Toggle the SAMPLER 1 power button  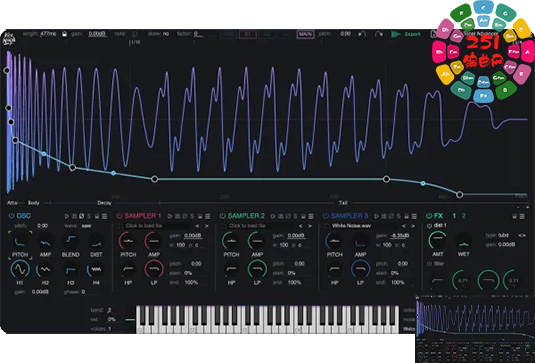tap(119, 216)
